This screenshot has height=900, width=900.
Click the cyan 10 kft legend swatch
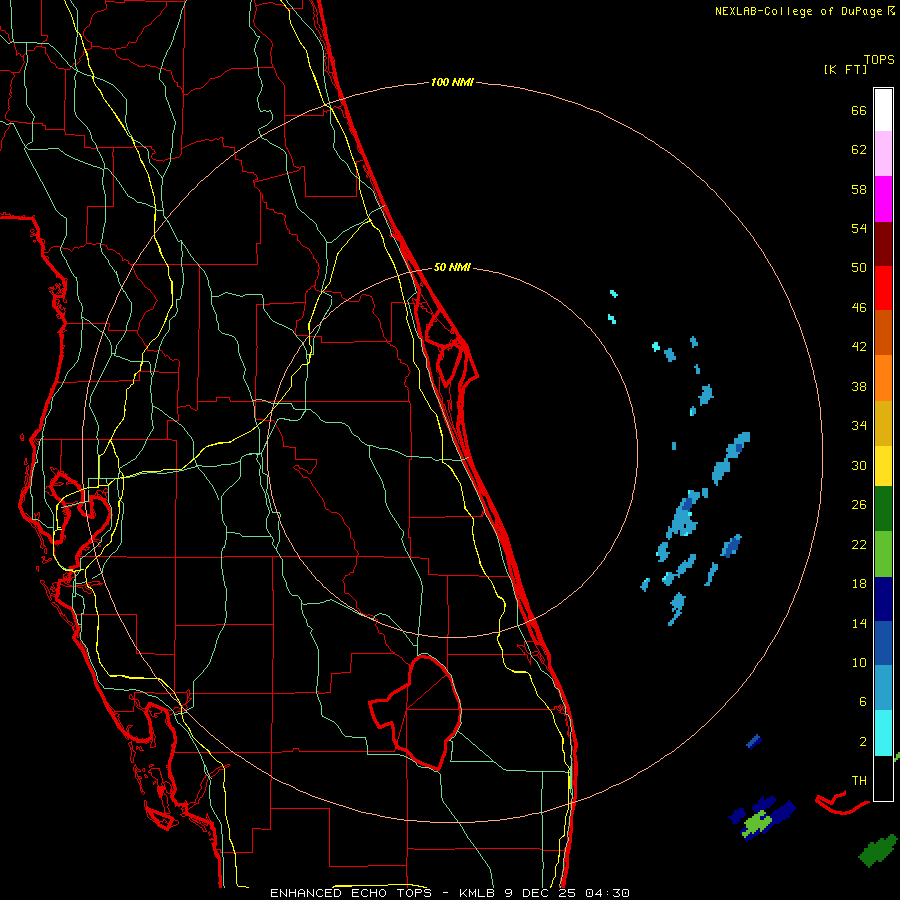883,732
